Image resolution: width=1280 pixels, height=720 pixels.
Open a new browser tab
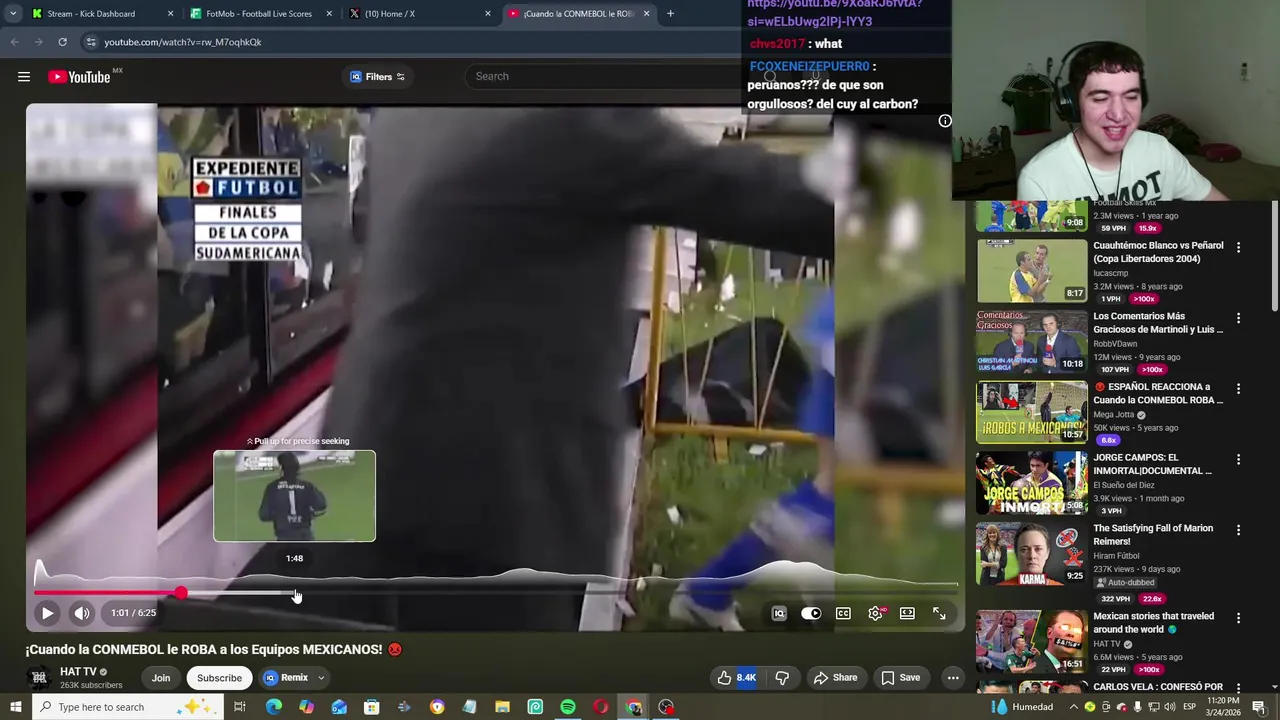(670, 14)
